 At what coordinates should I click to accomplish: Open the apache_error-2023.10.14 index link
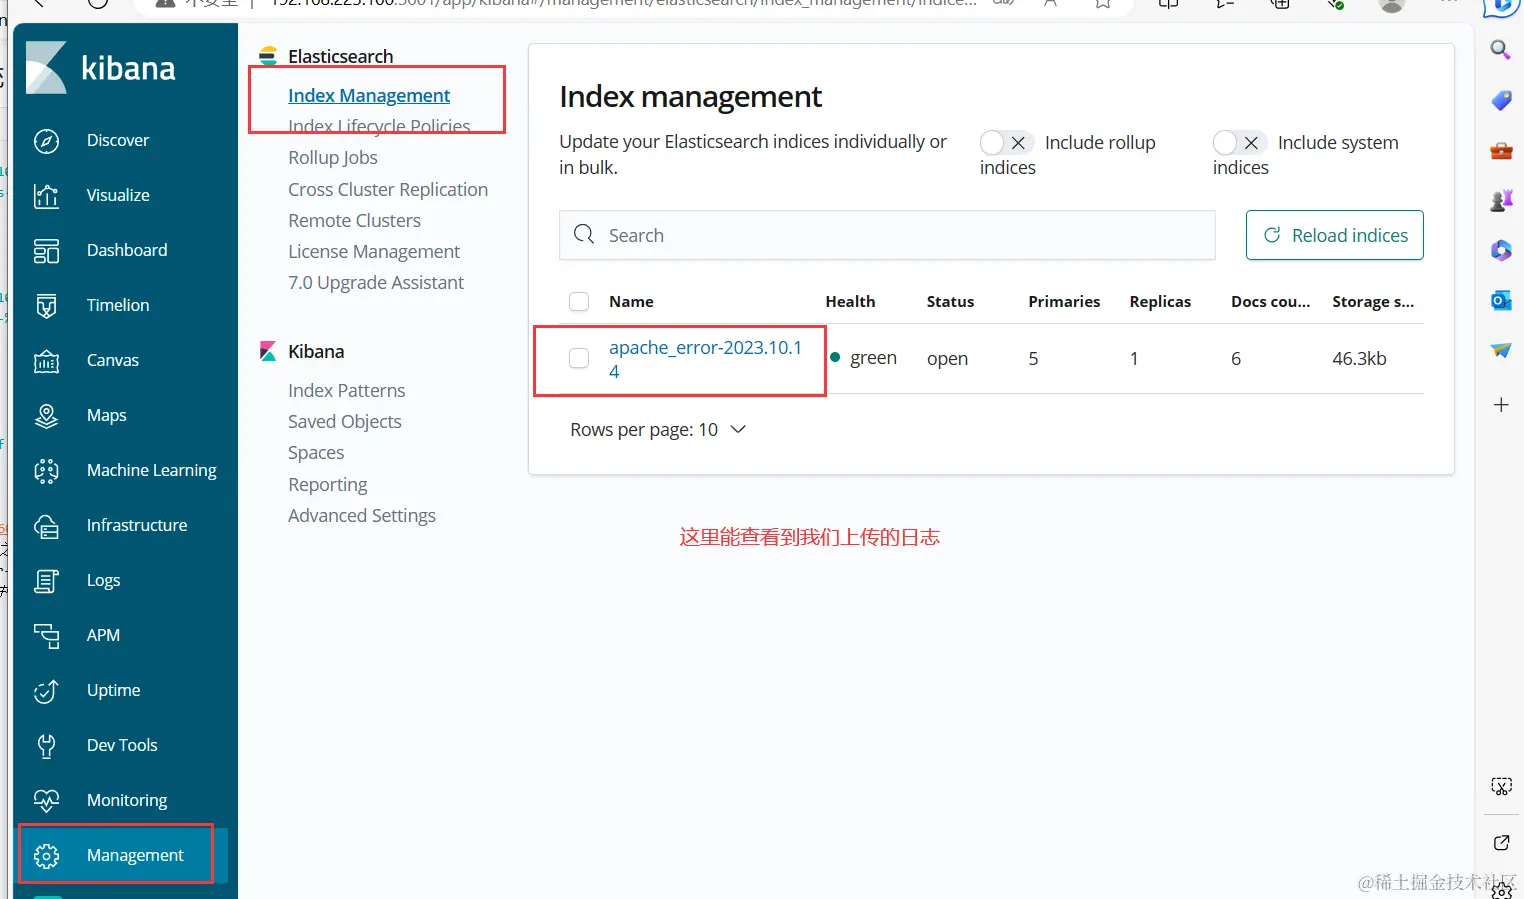coord(706,360)
